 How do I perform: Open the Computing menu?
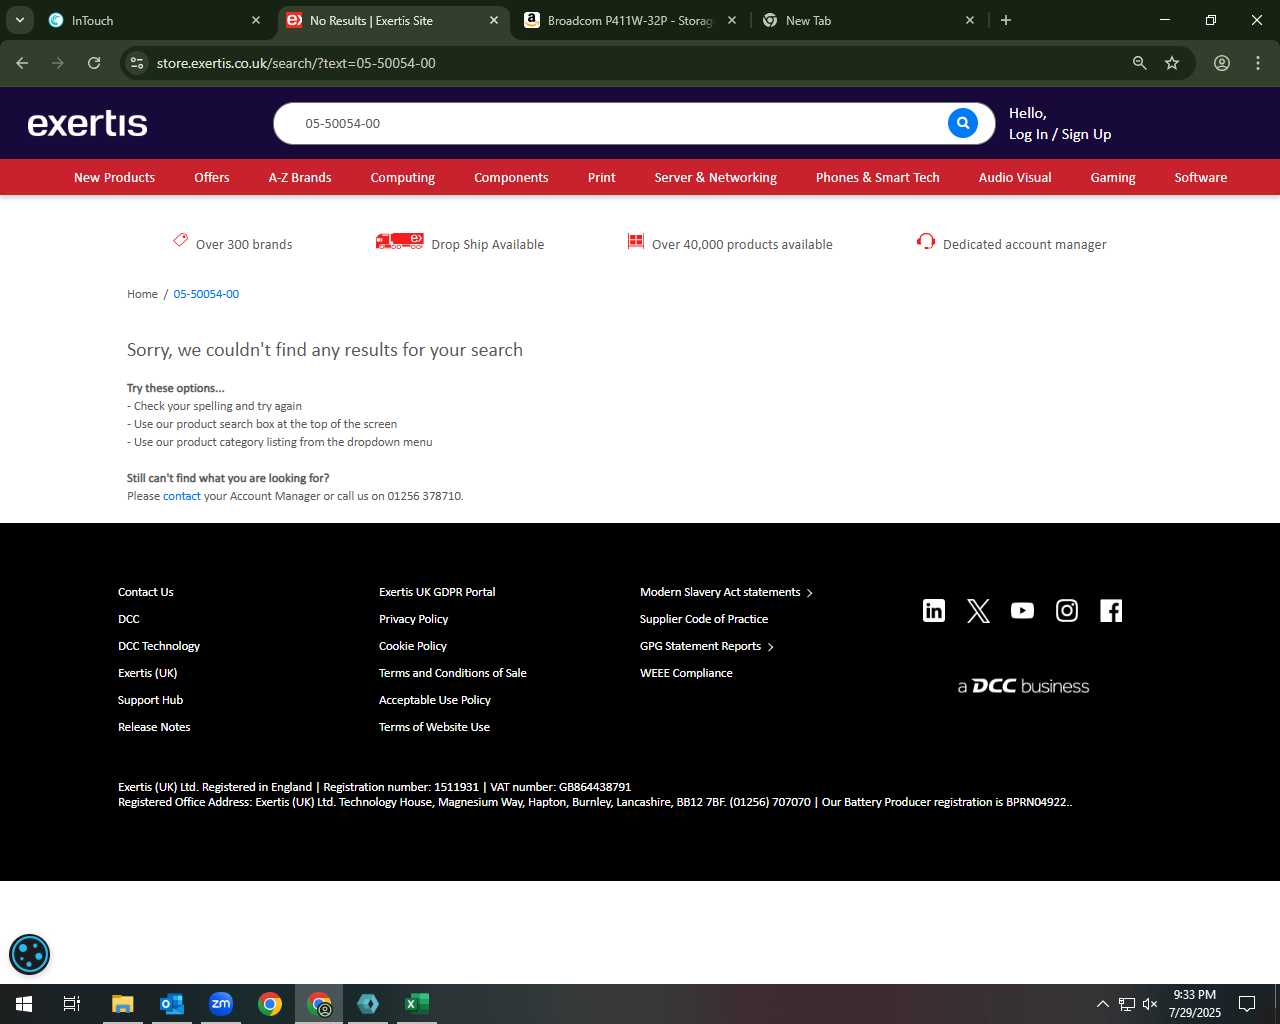[403, 177]
